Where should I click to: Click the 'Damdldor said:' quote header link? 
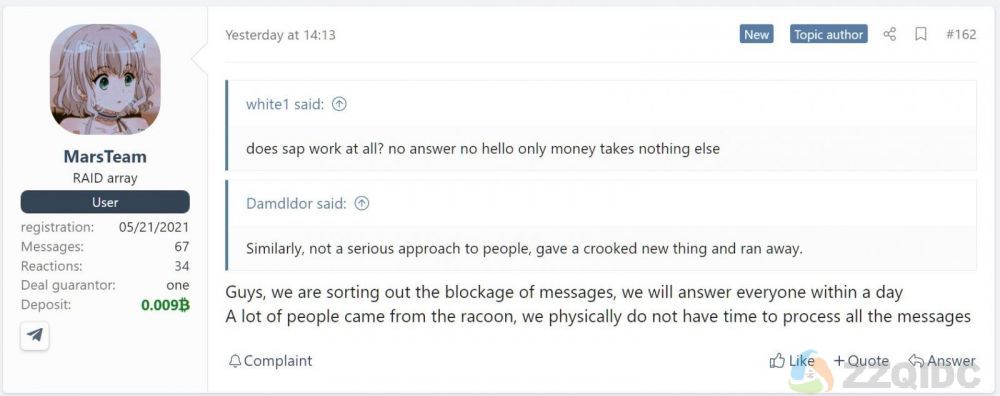click(296, 203)
